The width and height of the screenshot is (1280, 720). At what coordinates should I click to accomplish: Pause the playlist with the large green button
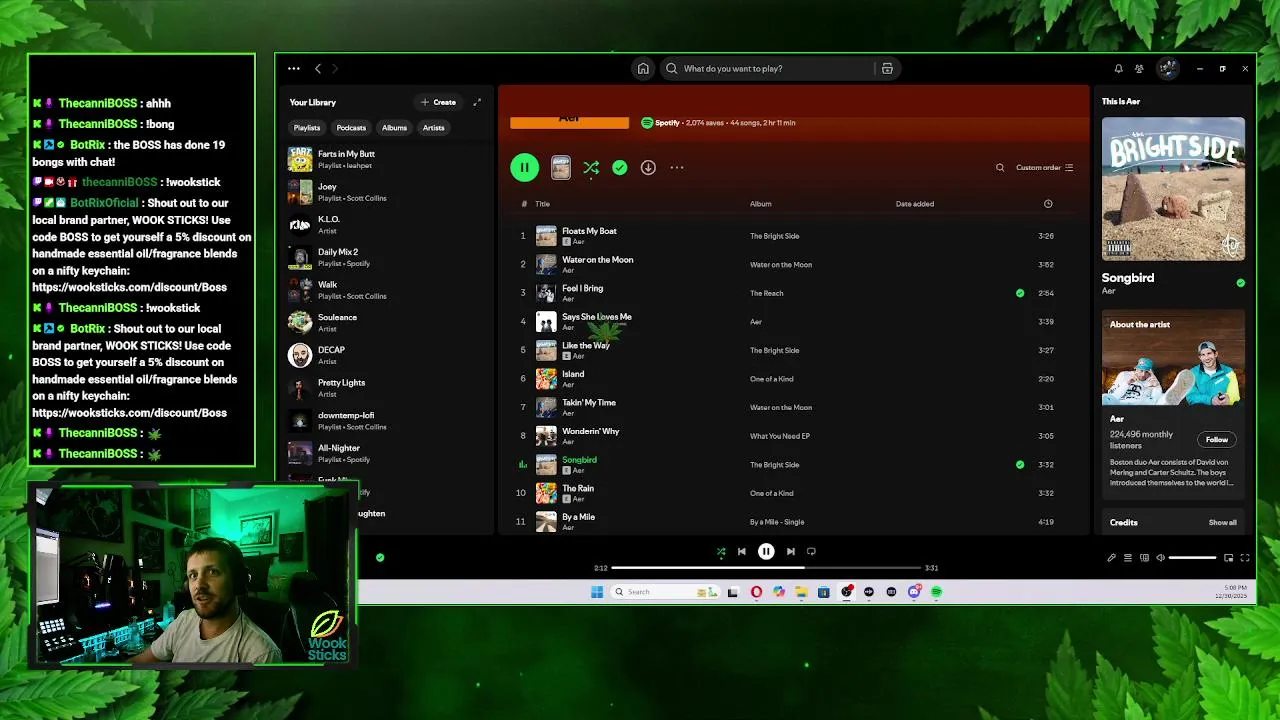(x=524, y=167)
